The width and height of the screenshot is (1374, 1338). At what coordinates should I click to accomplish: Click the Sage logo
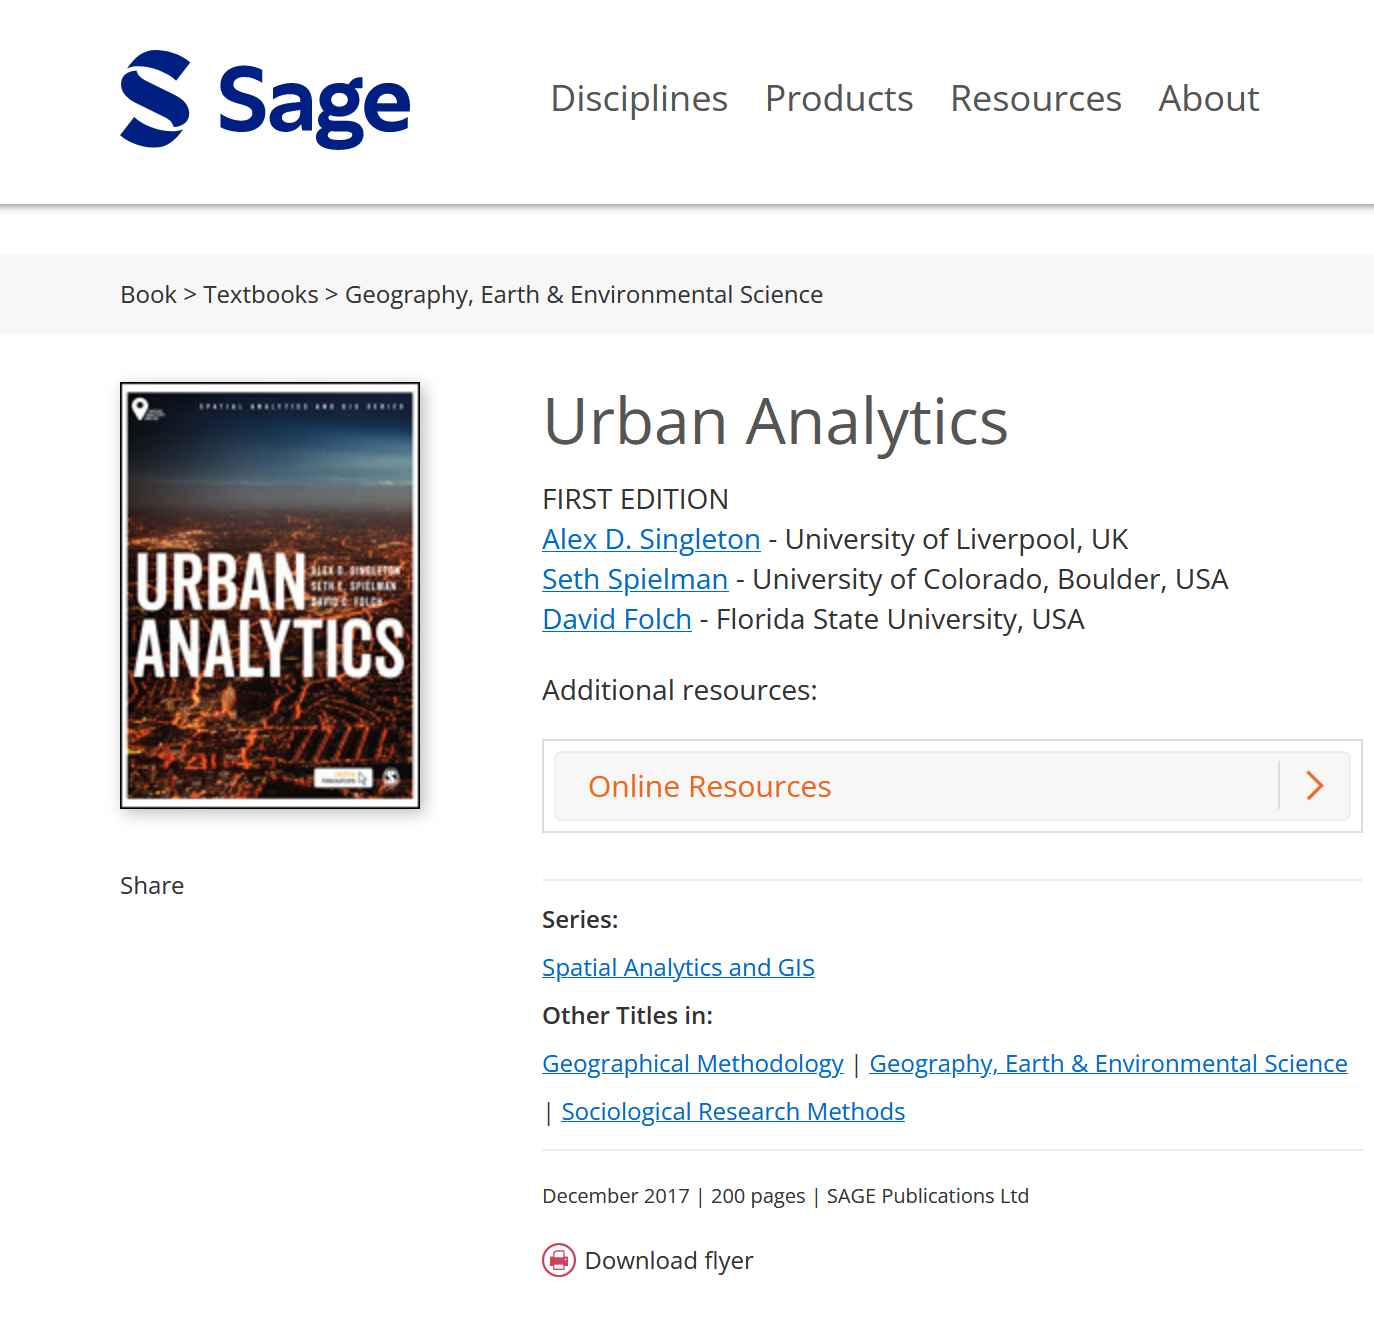(265, 100)
